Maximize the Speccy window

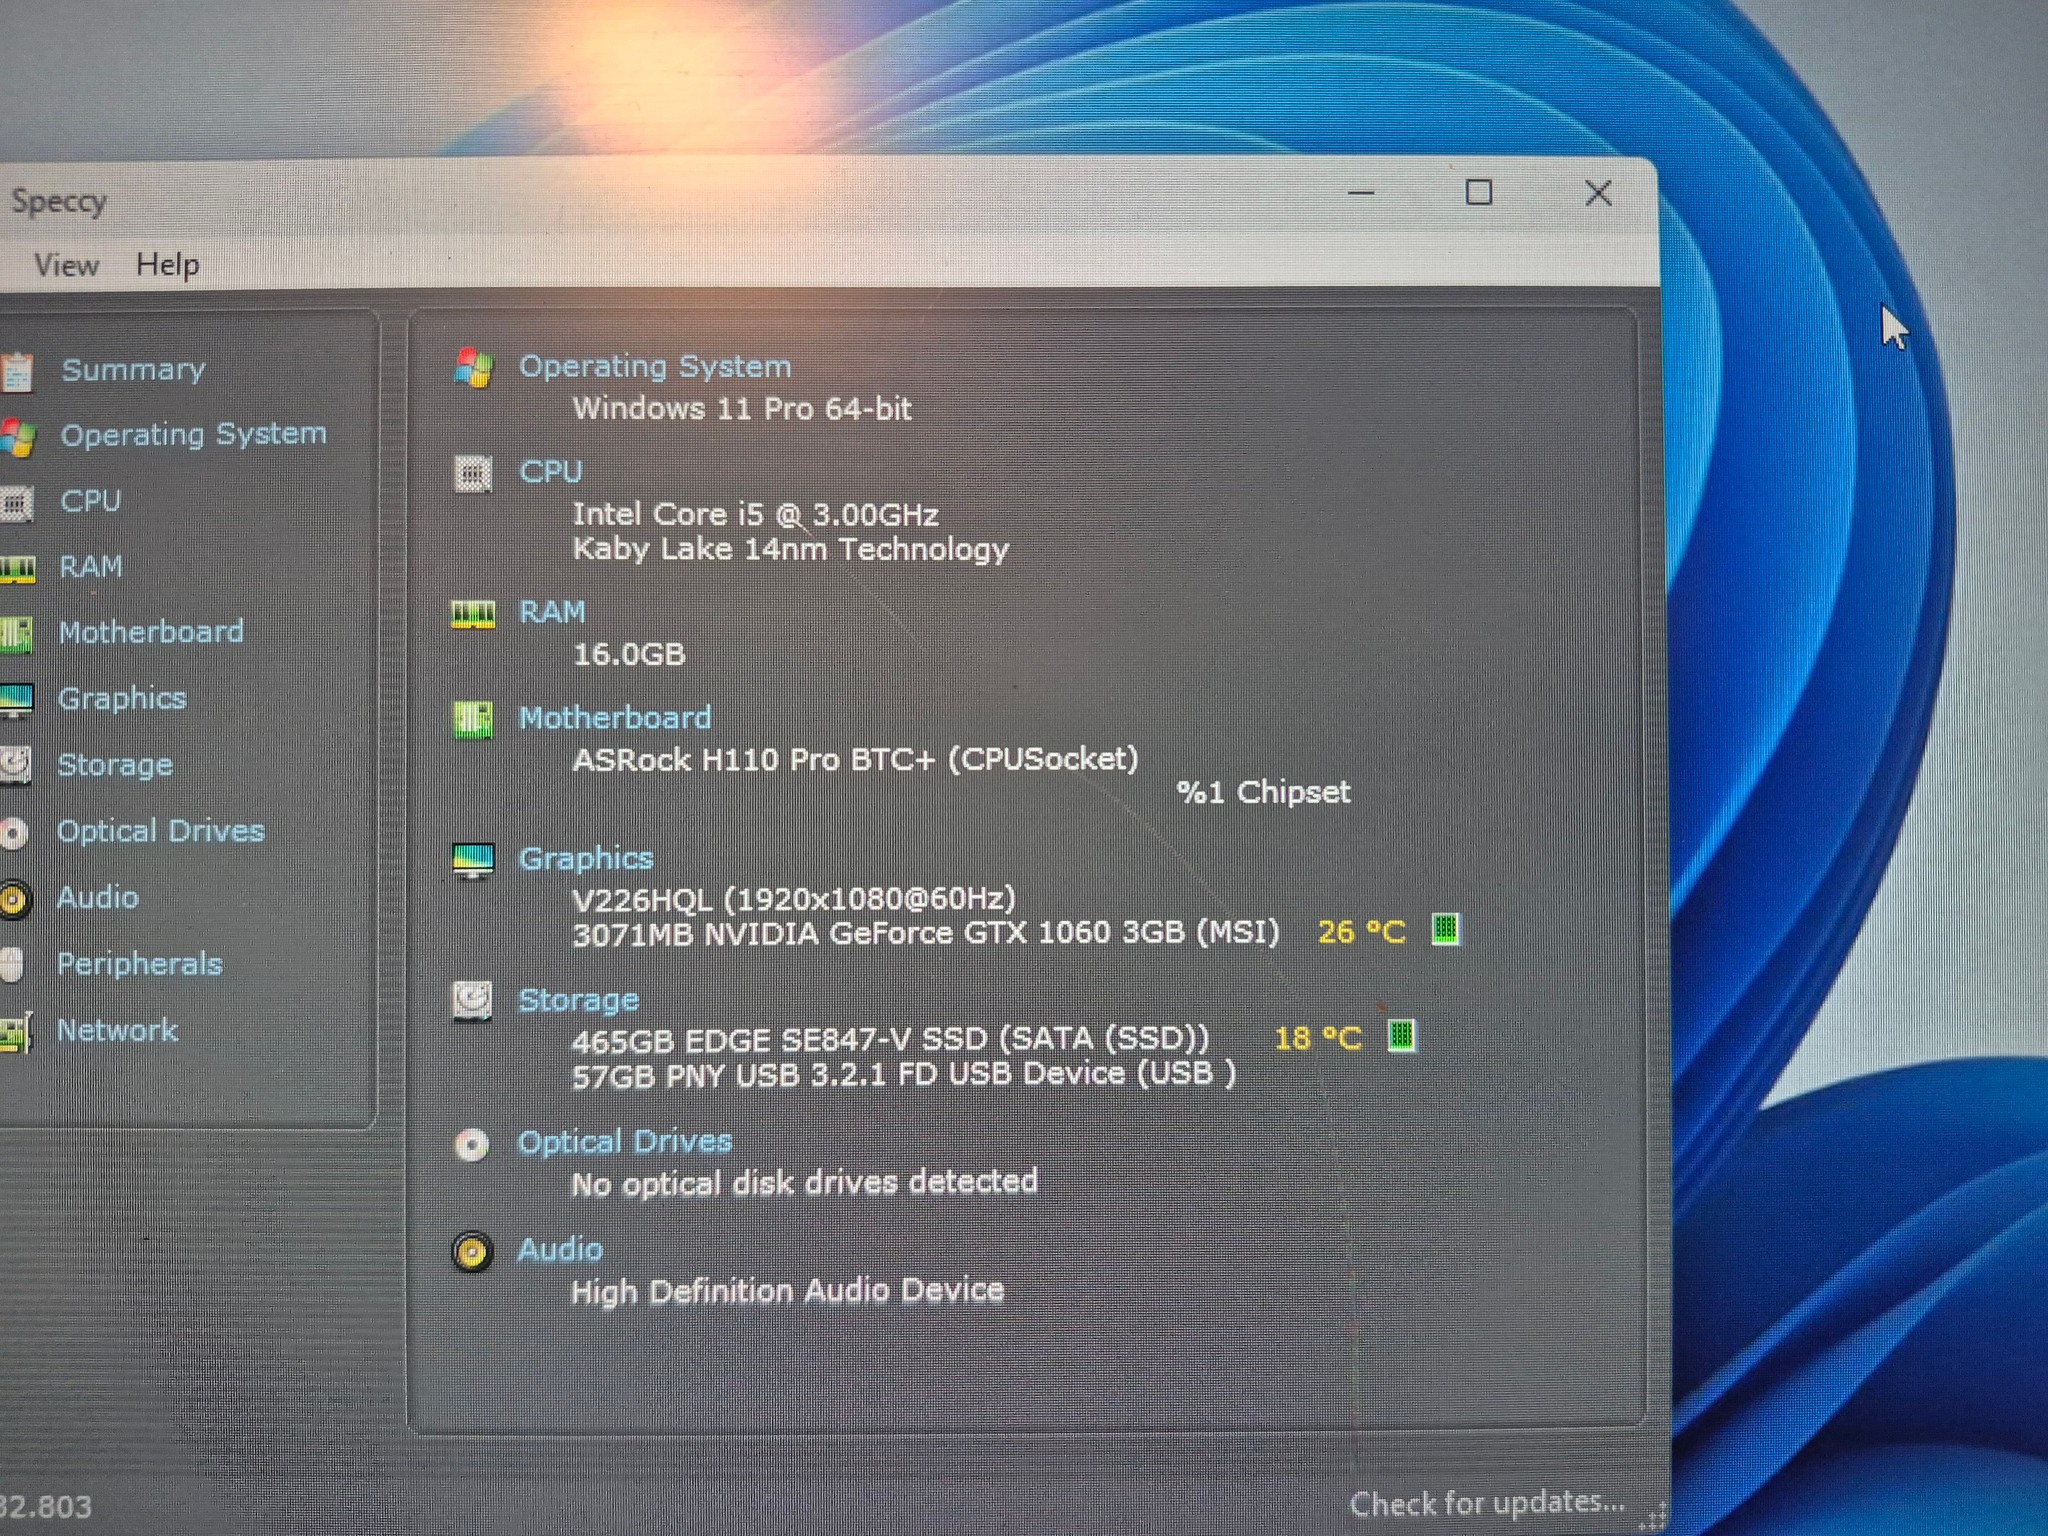pos(1479,192)
